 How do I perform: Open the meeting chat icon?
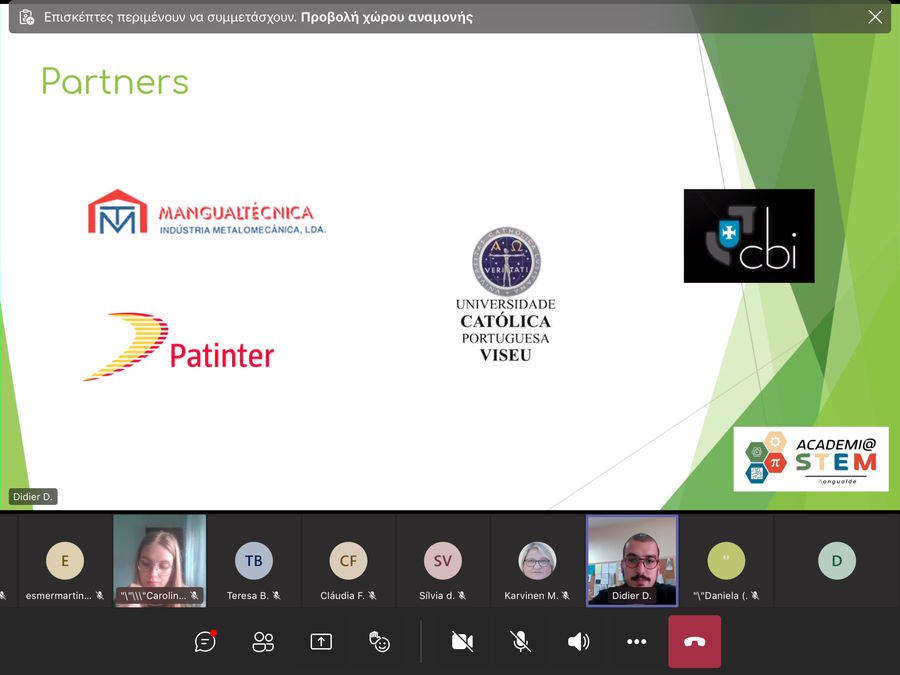coord(205,642)
